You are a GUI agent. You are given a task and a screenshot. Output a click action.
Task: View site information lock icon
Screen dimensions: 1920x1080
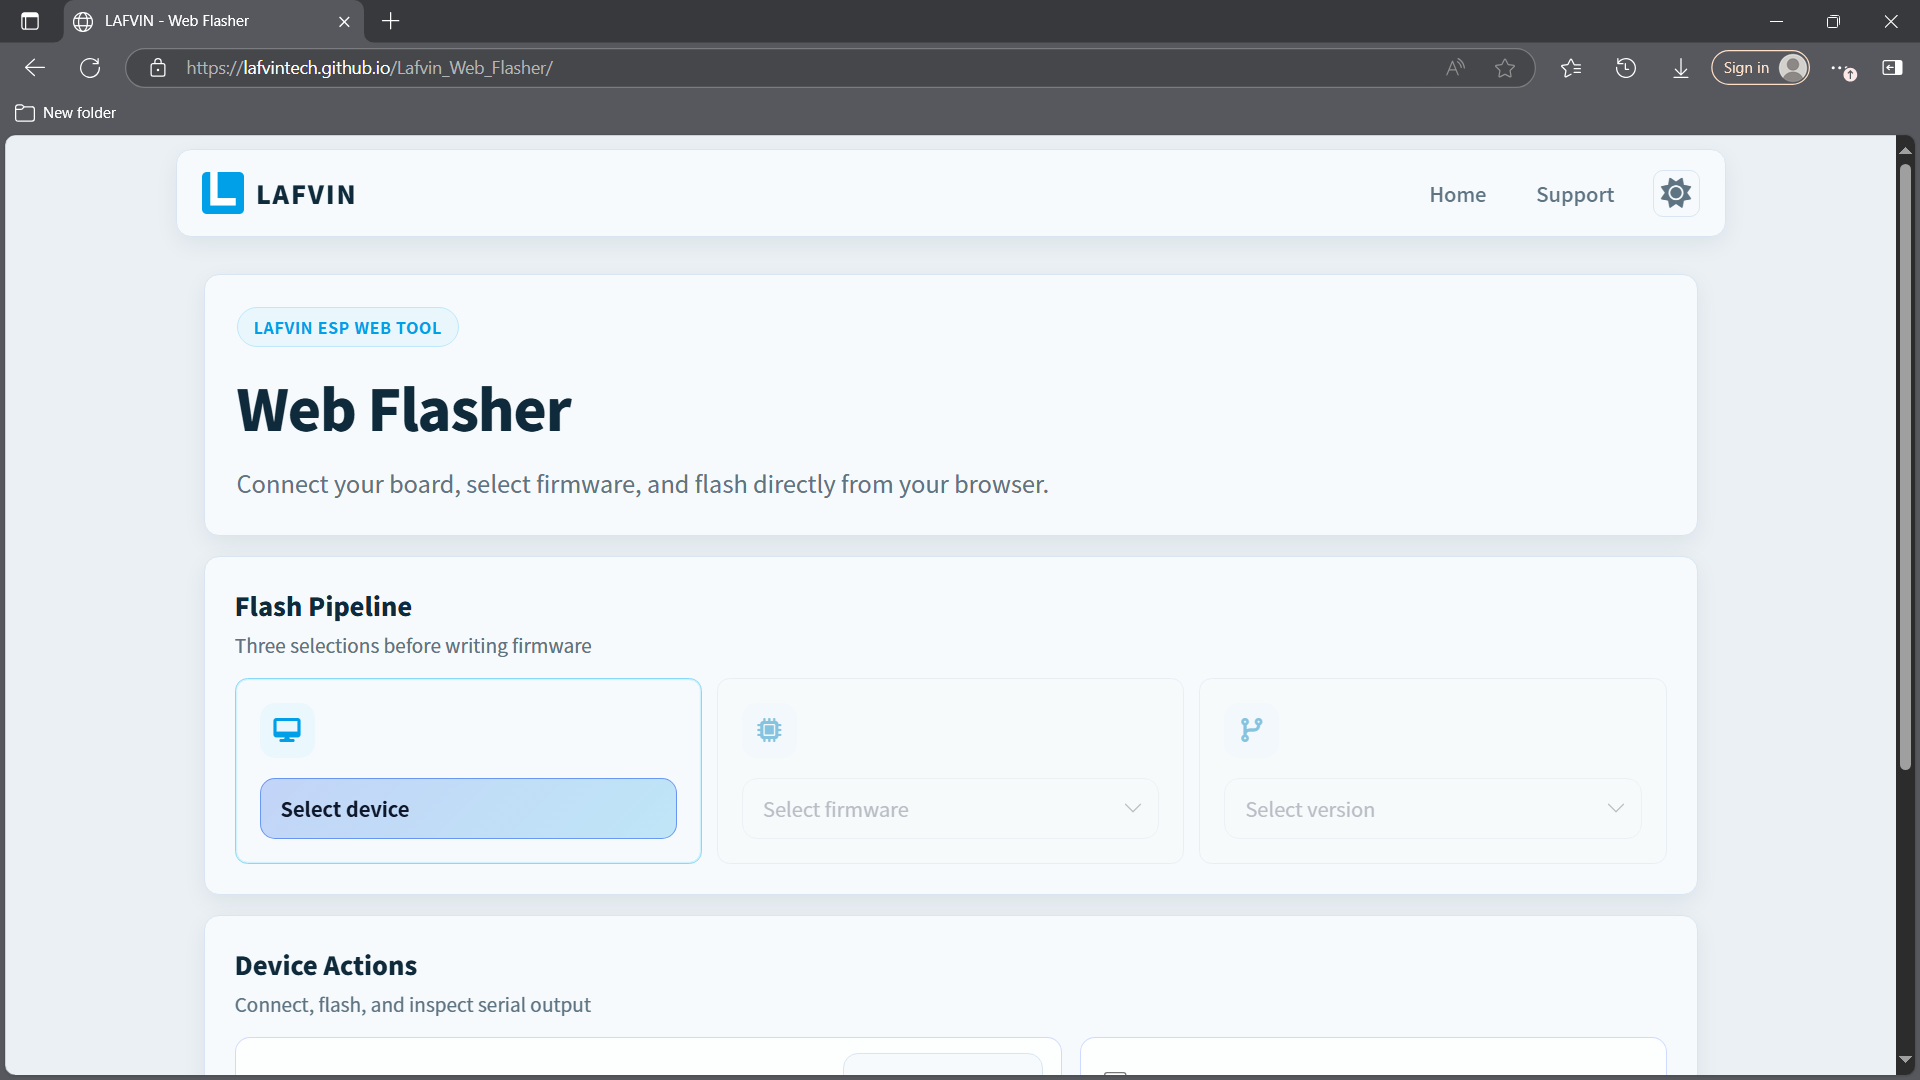pos(158,68)
